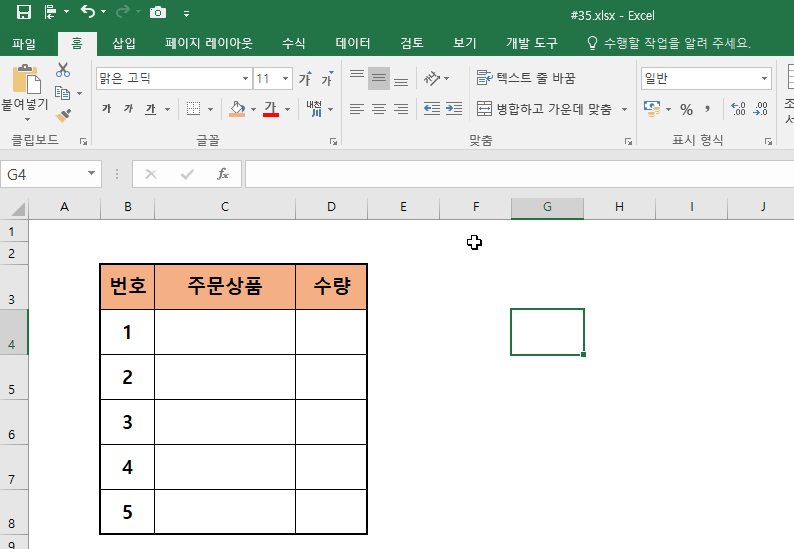This screenshot has width=794, height=549.
Task: Decrease indent with the left arrow icon
Action: pyautogui.click(x=432, y=109)
